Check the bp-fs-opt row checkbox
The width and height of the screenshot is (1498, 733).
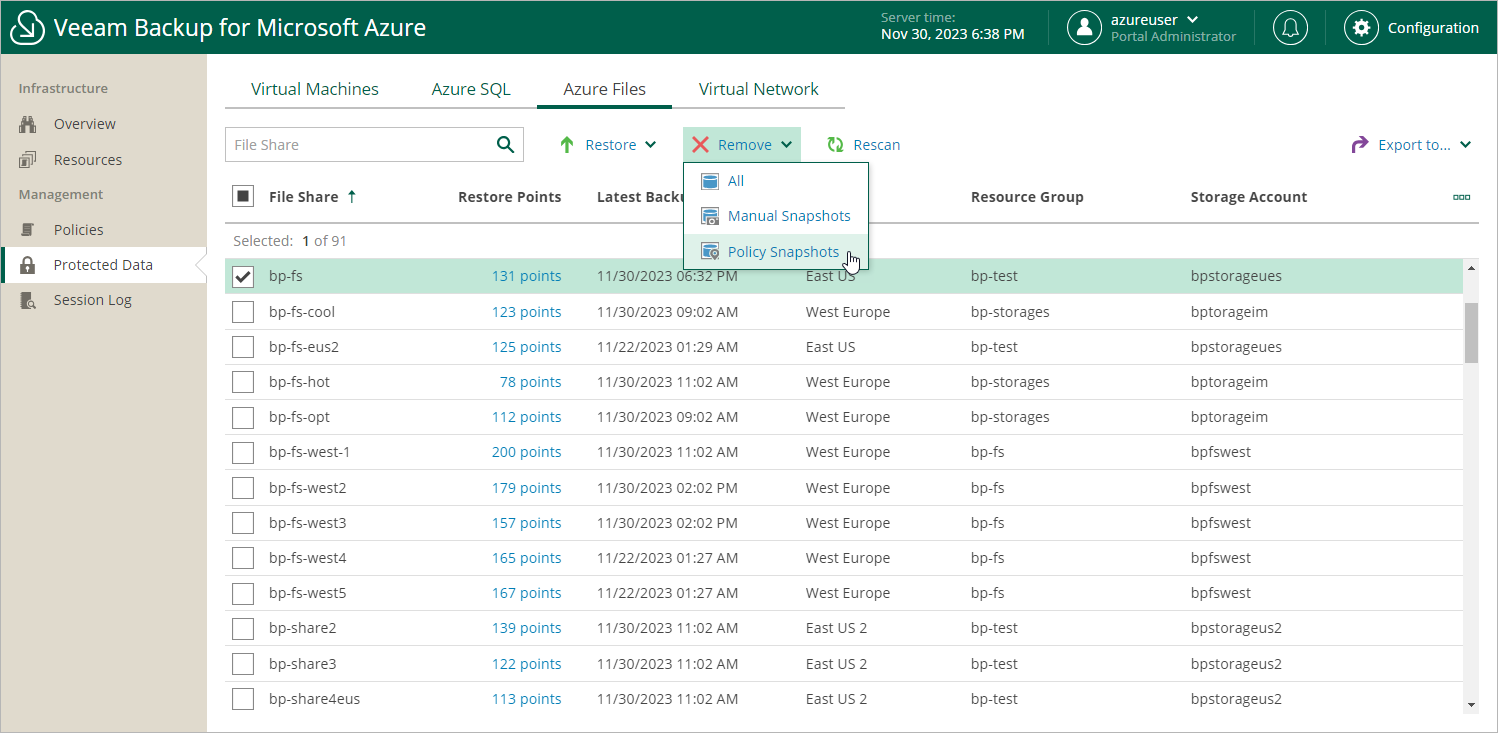(243, 417)
